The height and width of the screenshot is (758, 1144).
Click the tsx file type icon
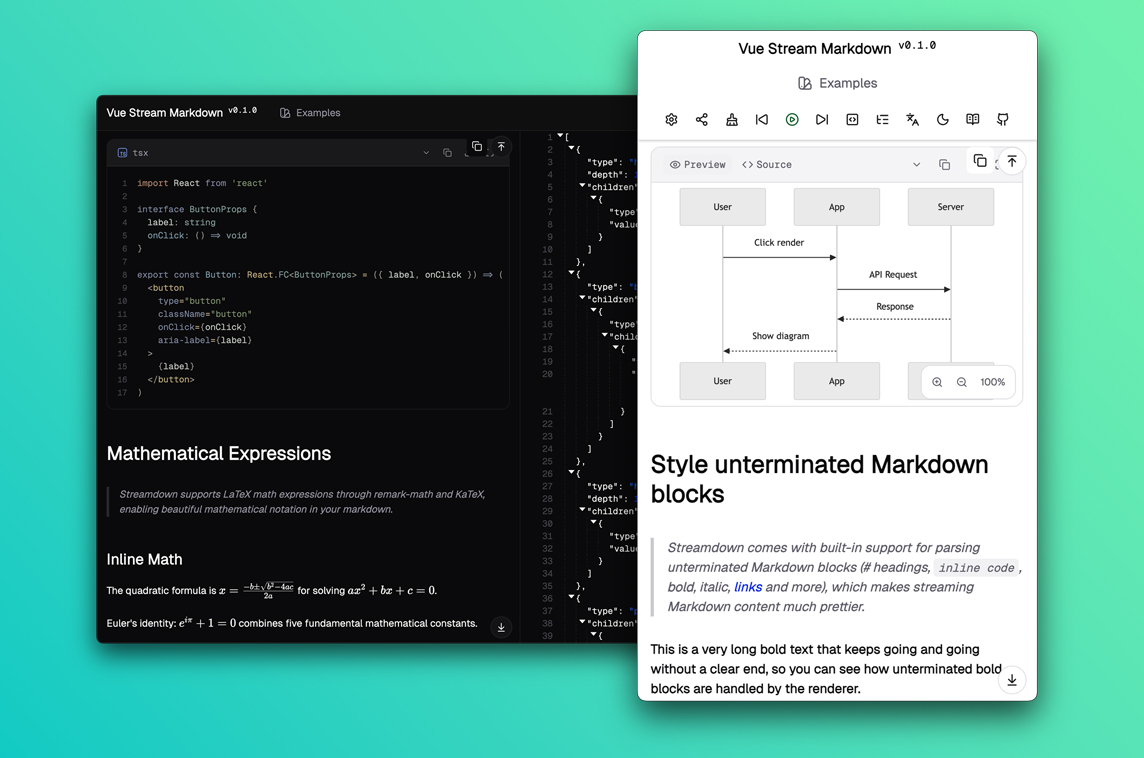click(123, 153)
